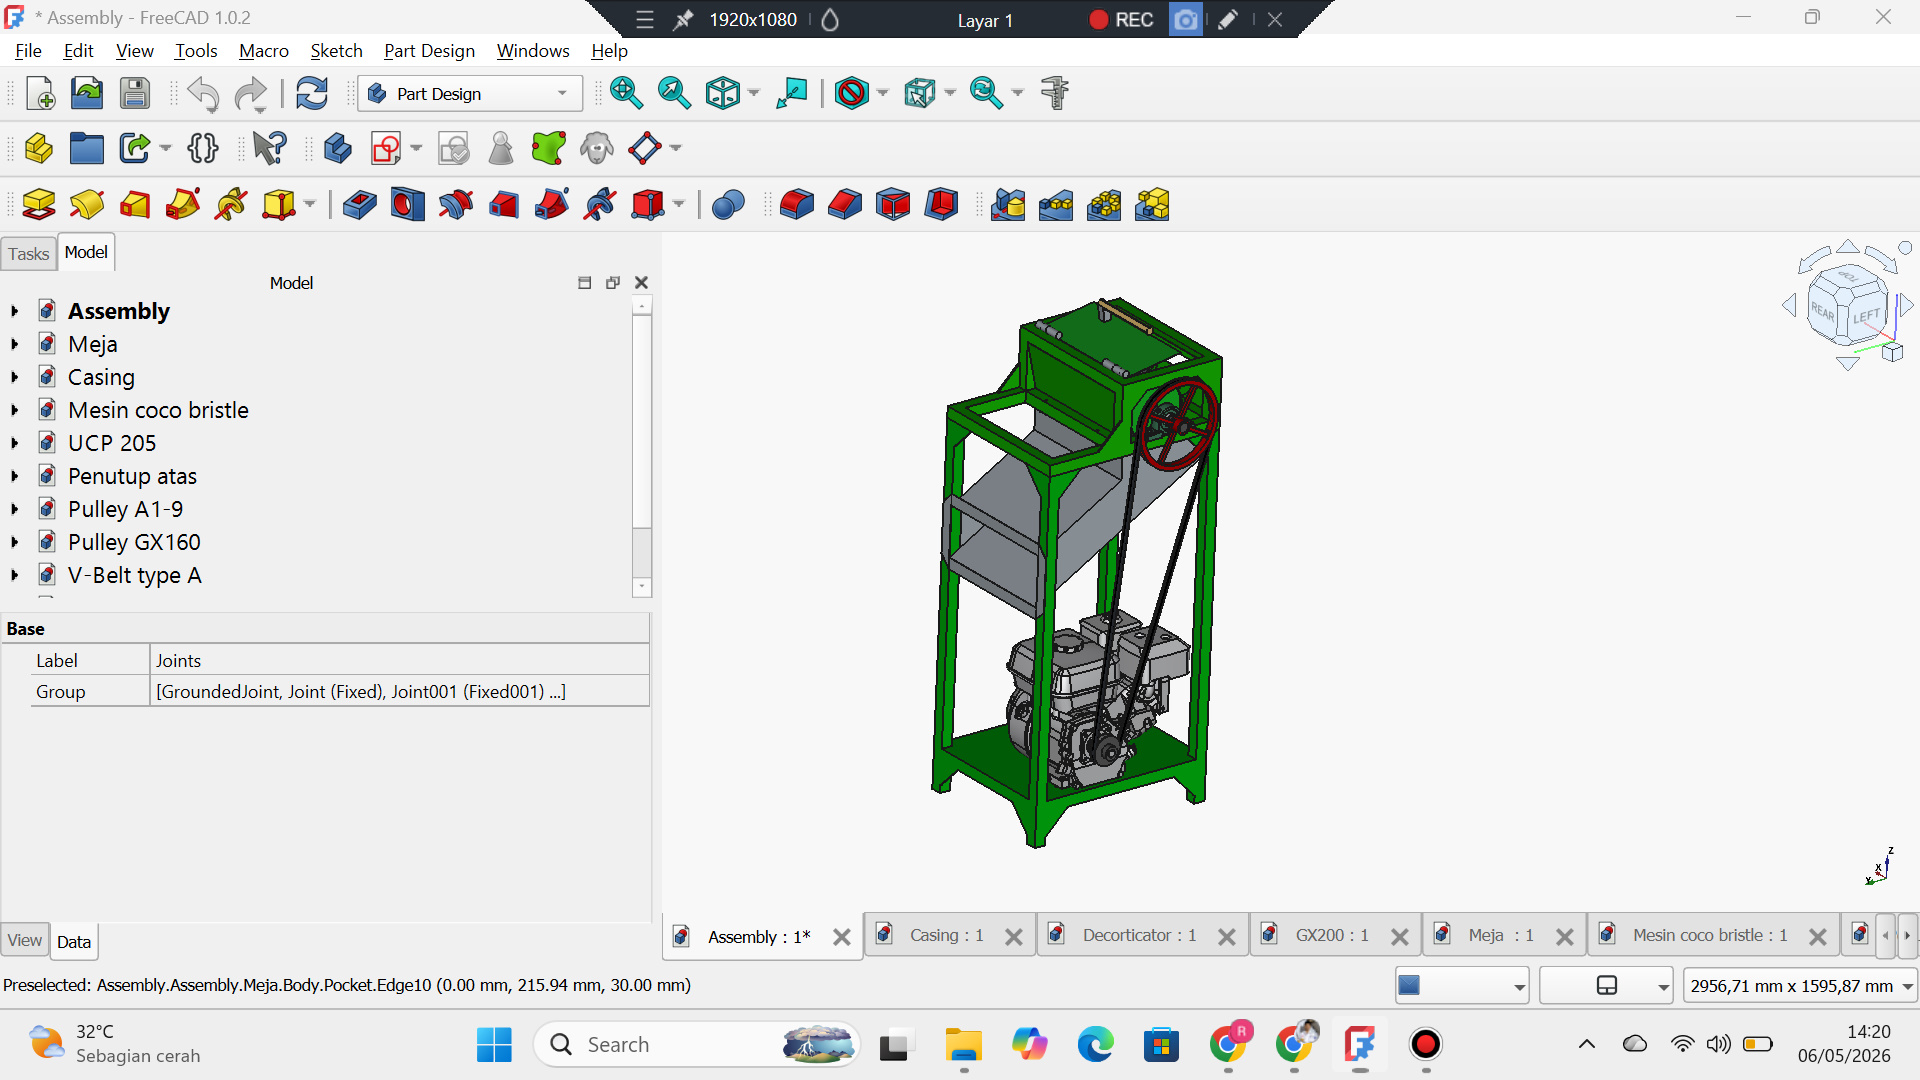The width and height of the screenshot is (1920, 1080).
Task: Click the Polar pattern icon
Action: (x=1104, y=205)
